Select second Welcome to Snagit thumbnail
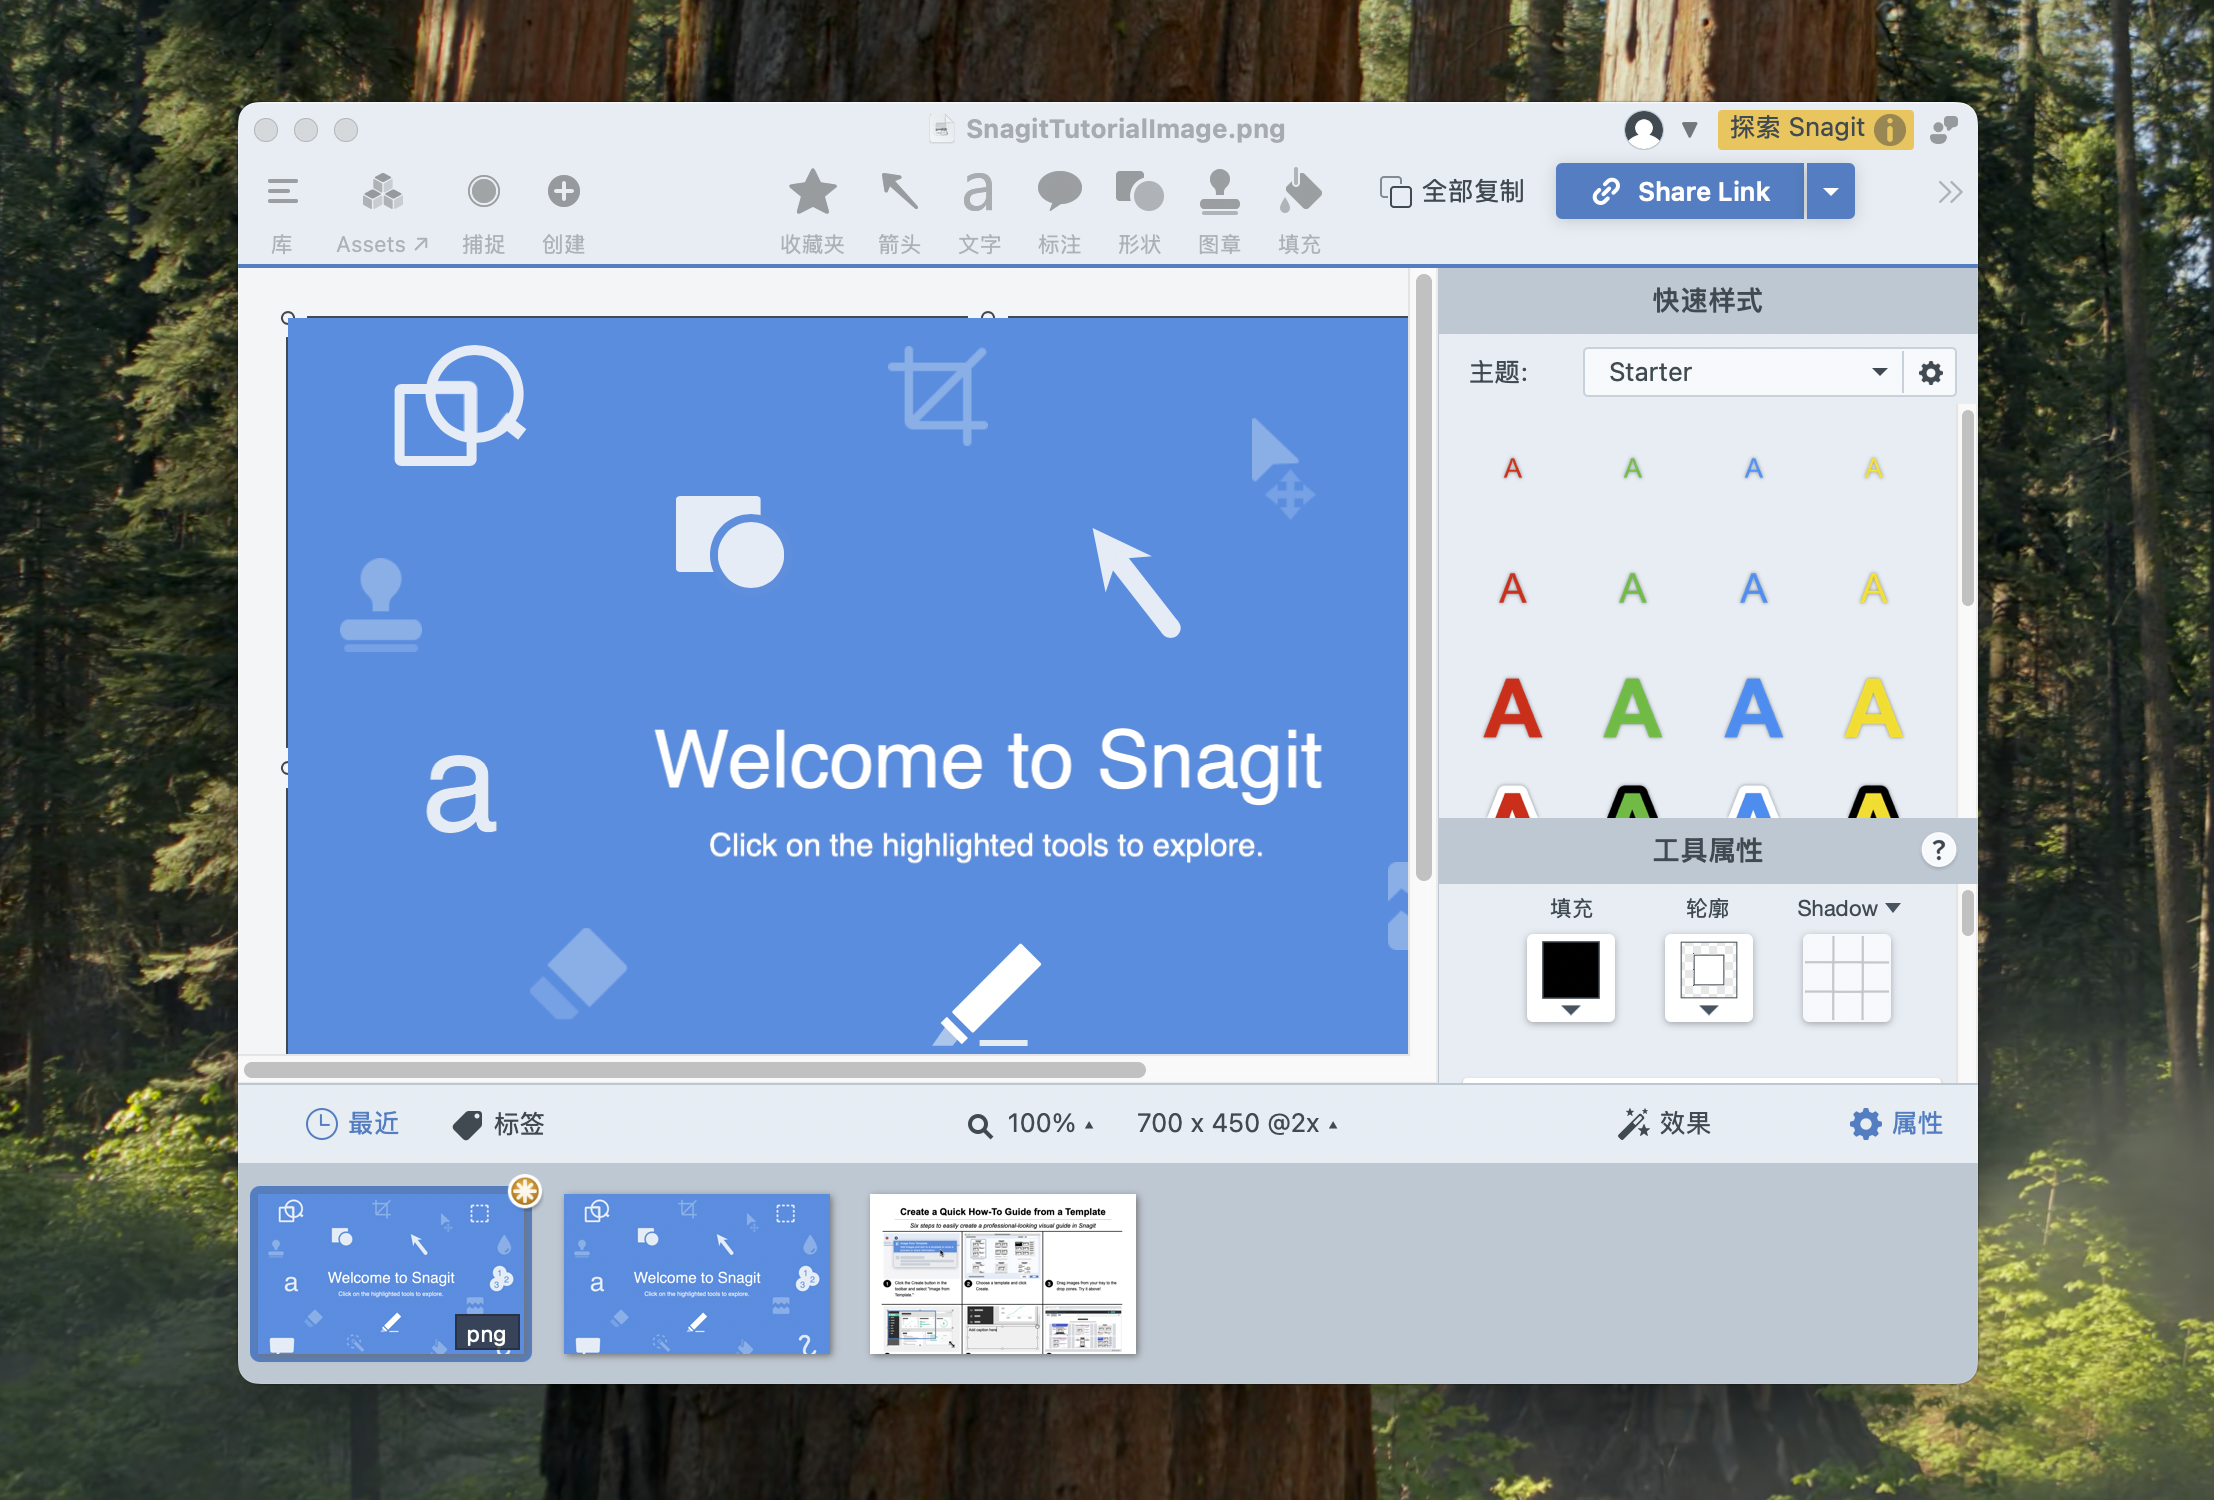Viewport: 2214px width, 1500px height. click(697, 1274)
